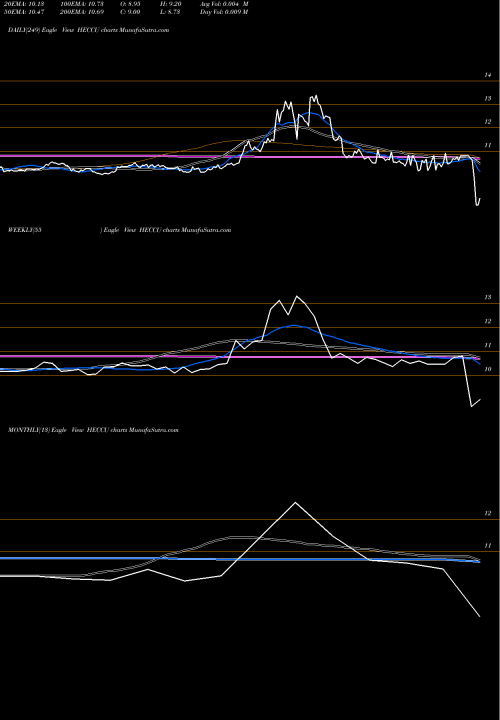Screen dimensions: 500x720
Task: Click the 12 price label on weekly chart
Action: tap(488, 321)
